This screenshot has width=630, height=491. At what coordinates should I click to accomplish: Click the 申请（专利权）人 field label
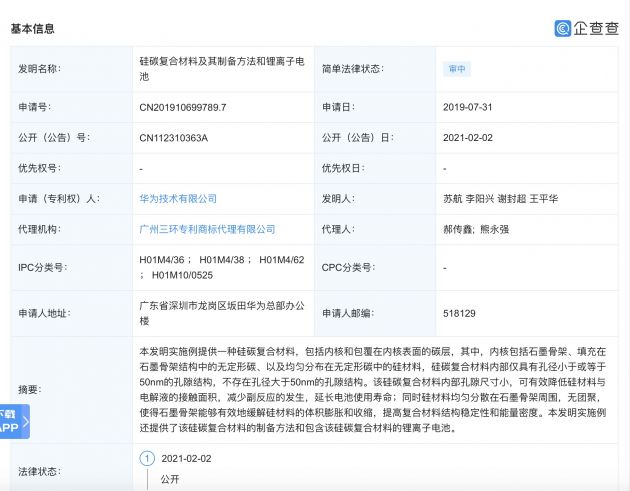pyautogui.click(x=59, y=198)
